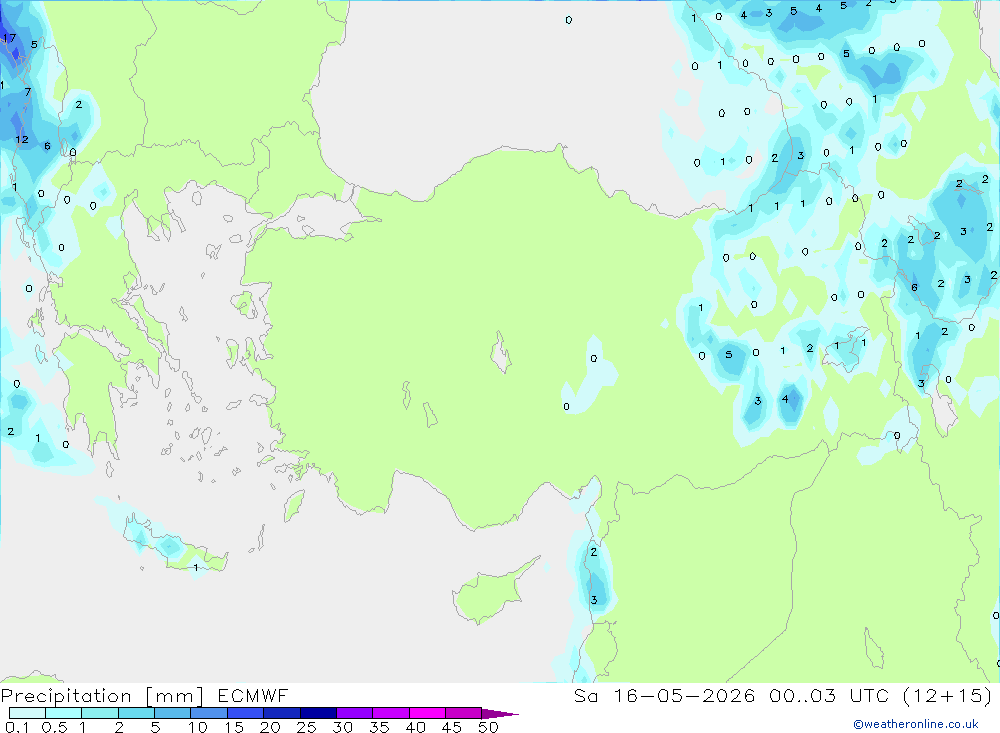Click the '3' value on the Levant coast
Screen dimensions: 1000x733
(594, 600)
